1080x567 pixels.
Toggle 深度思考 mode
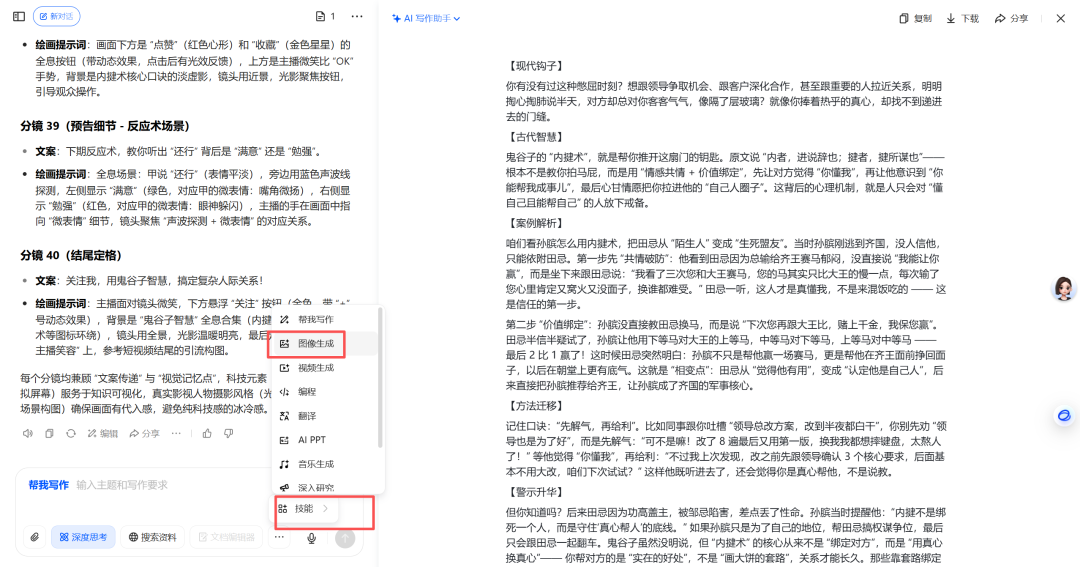(83, 537)
